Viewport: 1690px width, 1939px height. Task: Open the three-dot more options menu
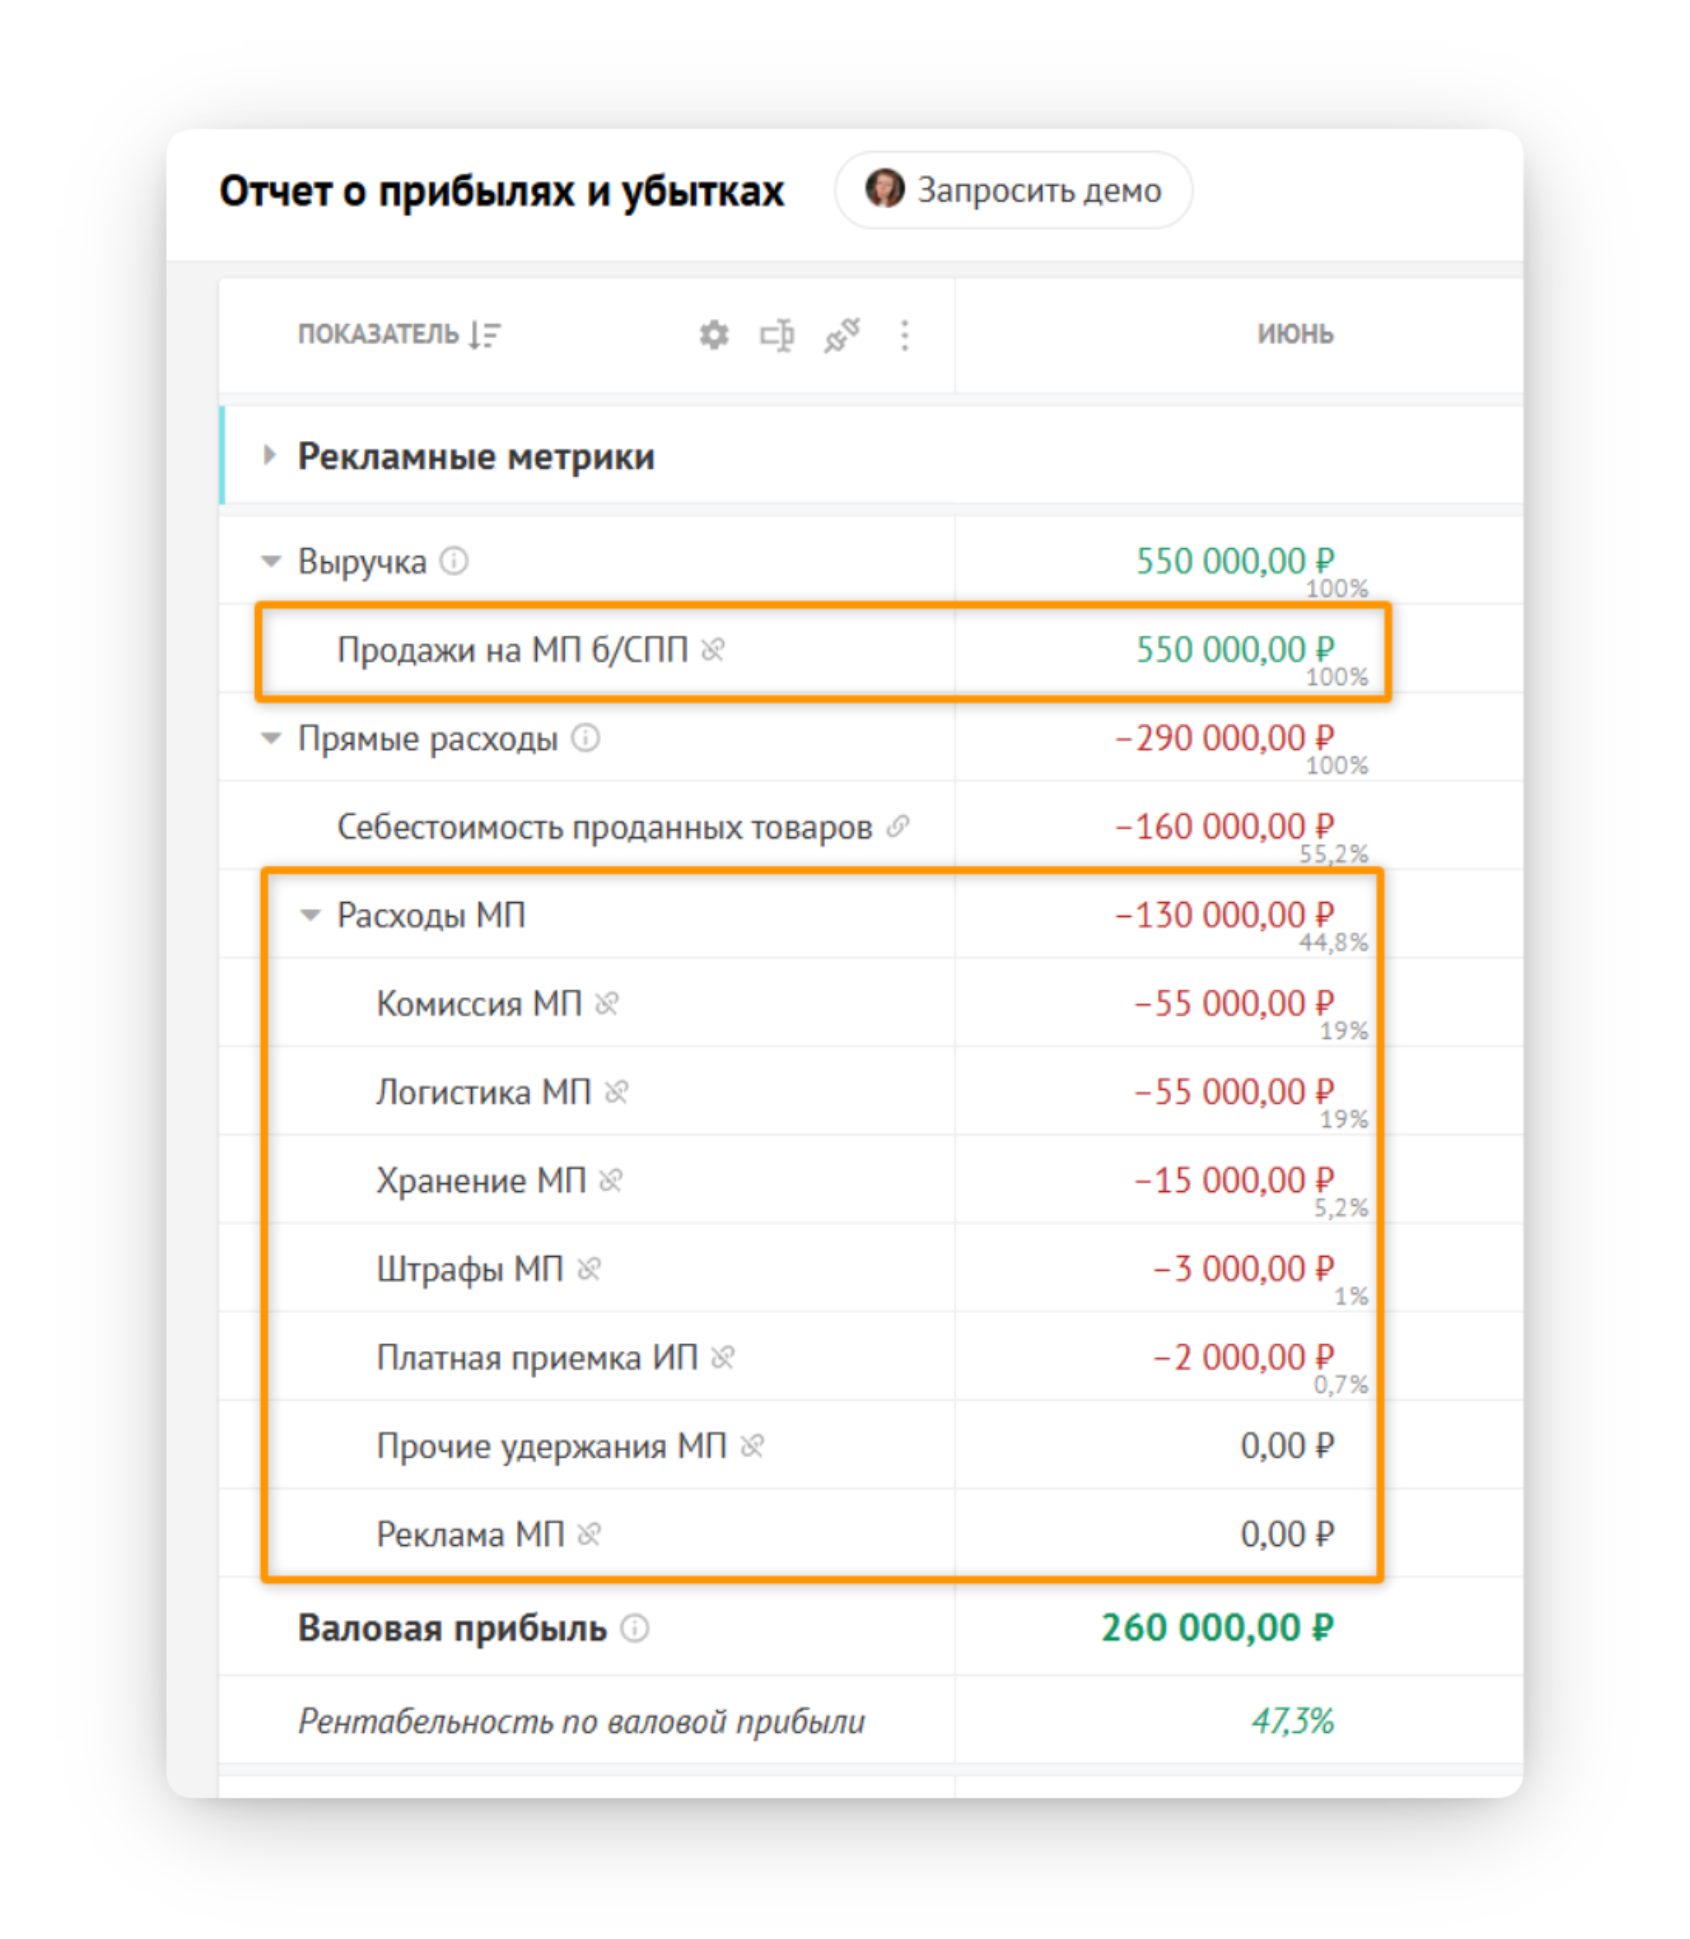point(904,335)
